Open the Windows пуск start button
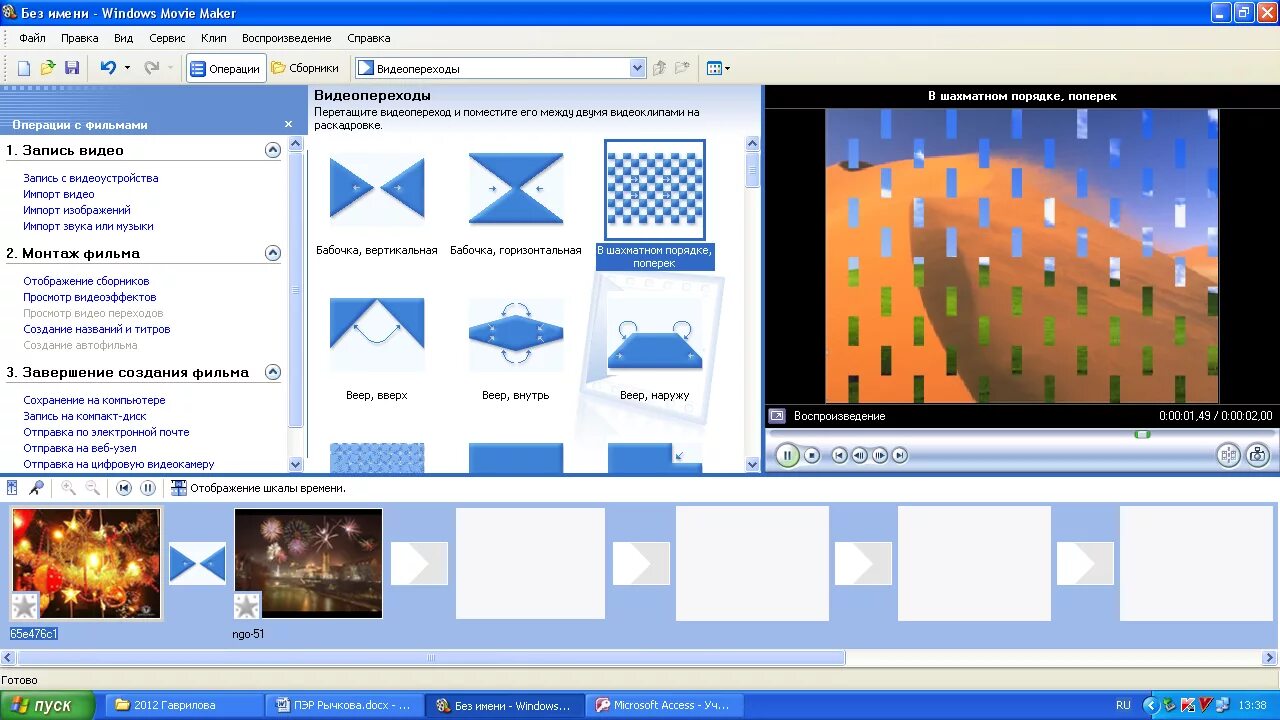 (47, 705)
